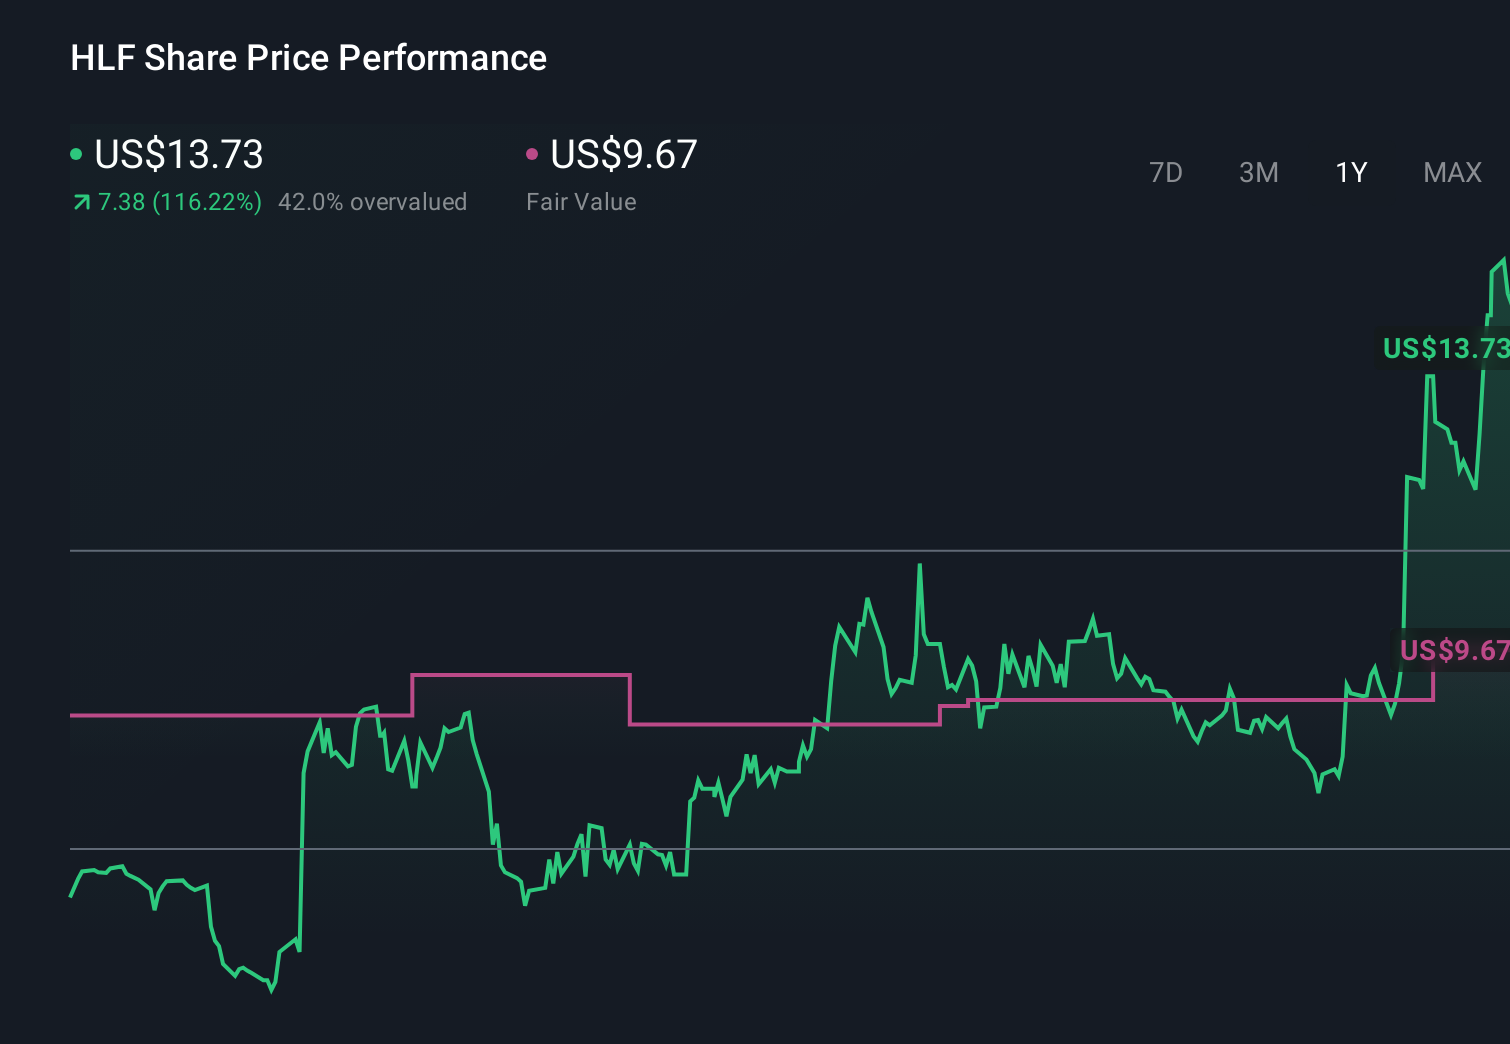Expand details under 42.0% overvalued label
The image size is (1510, 1044).
[x=373, y=202]
